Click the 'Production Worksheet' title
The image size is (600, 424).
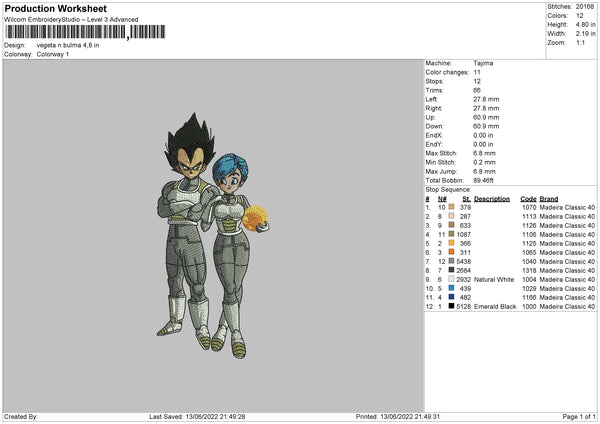tap(56, 8)
